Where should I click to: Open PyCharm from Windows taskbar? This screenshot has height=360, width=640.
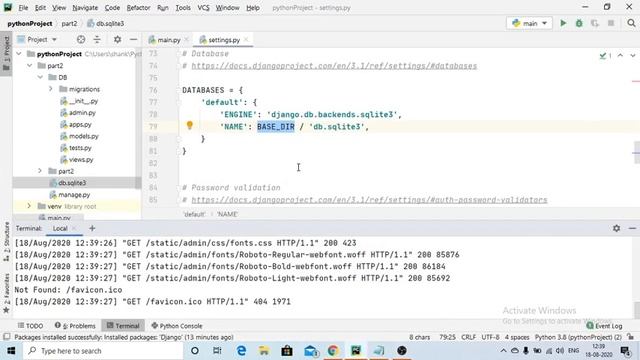(356, 351)
